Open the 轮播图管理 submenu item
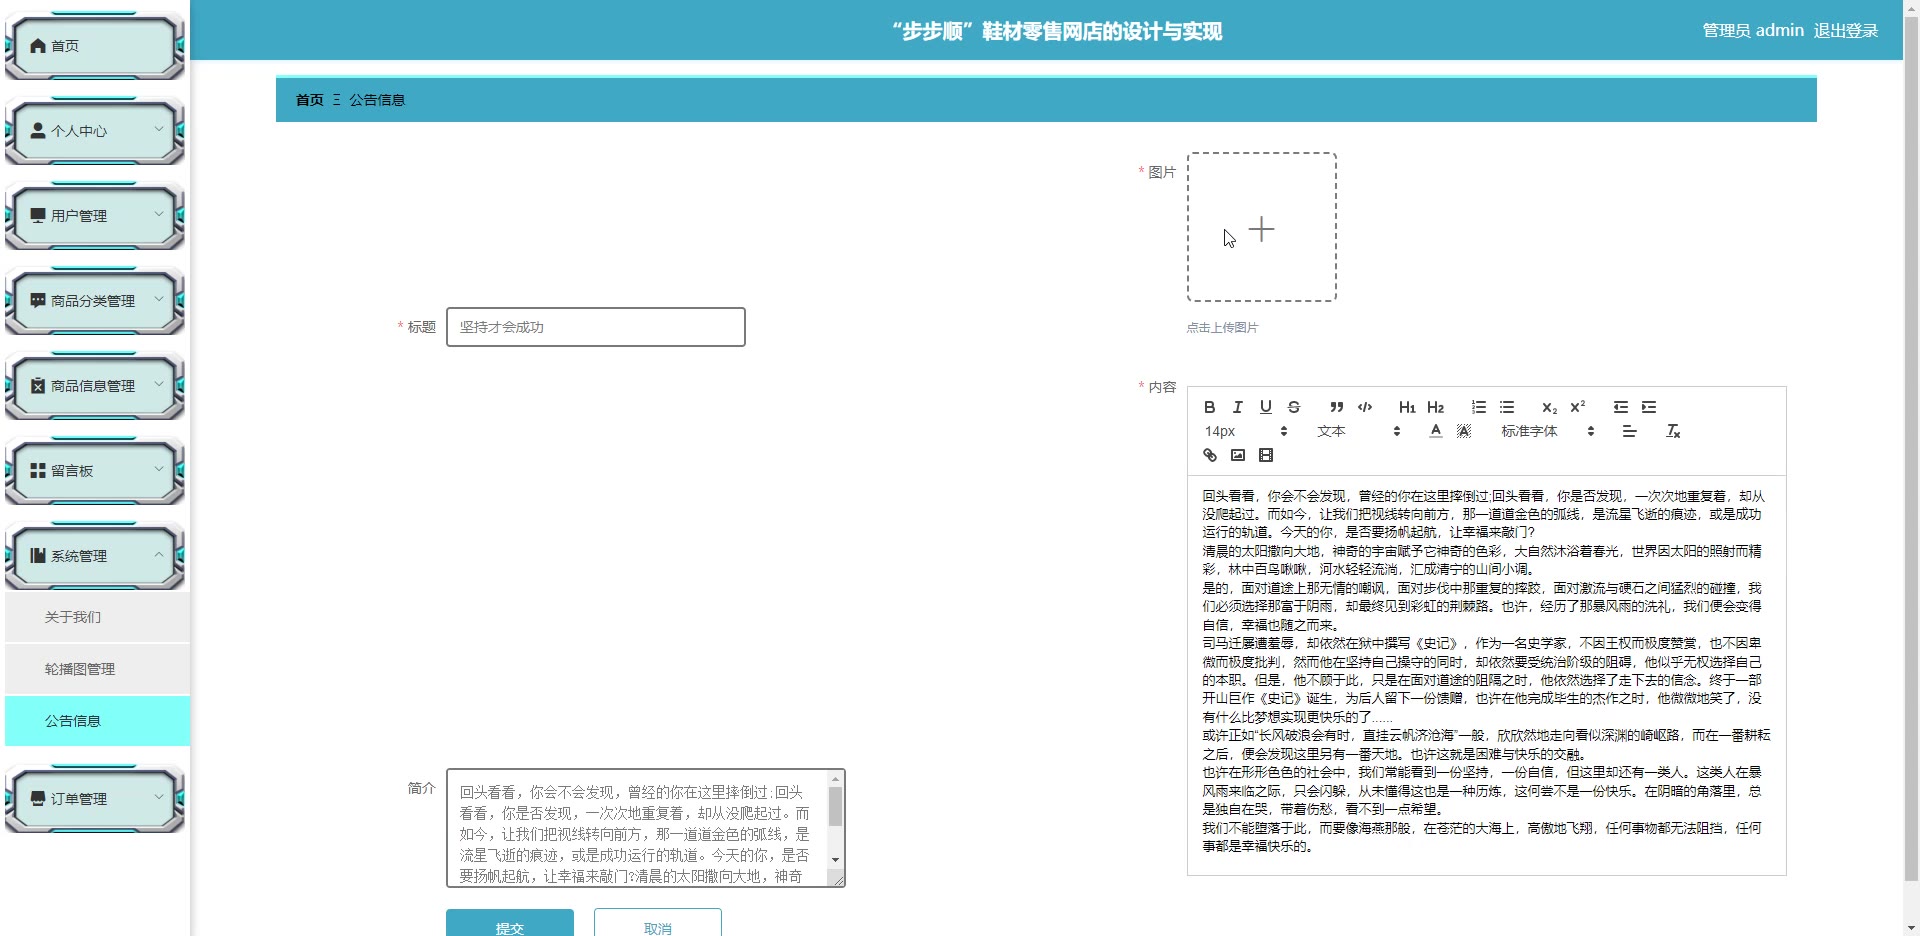The width and height of the screenshot is (1920, 936). pos(97,669)
